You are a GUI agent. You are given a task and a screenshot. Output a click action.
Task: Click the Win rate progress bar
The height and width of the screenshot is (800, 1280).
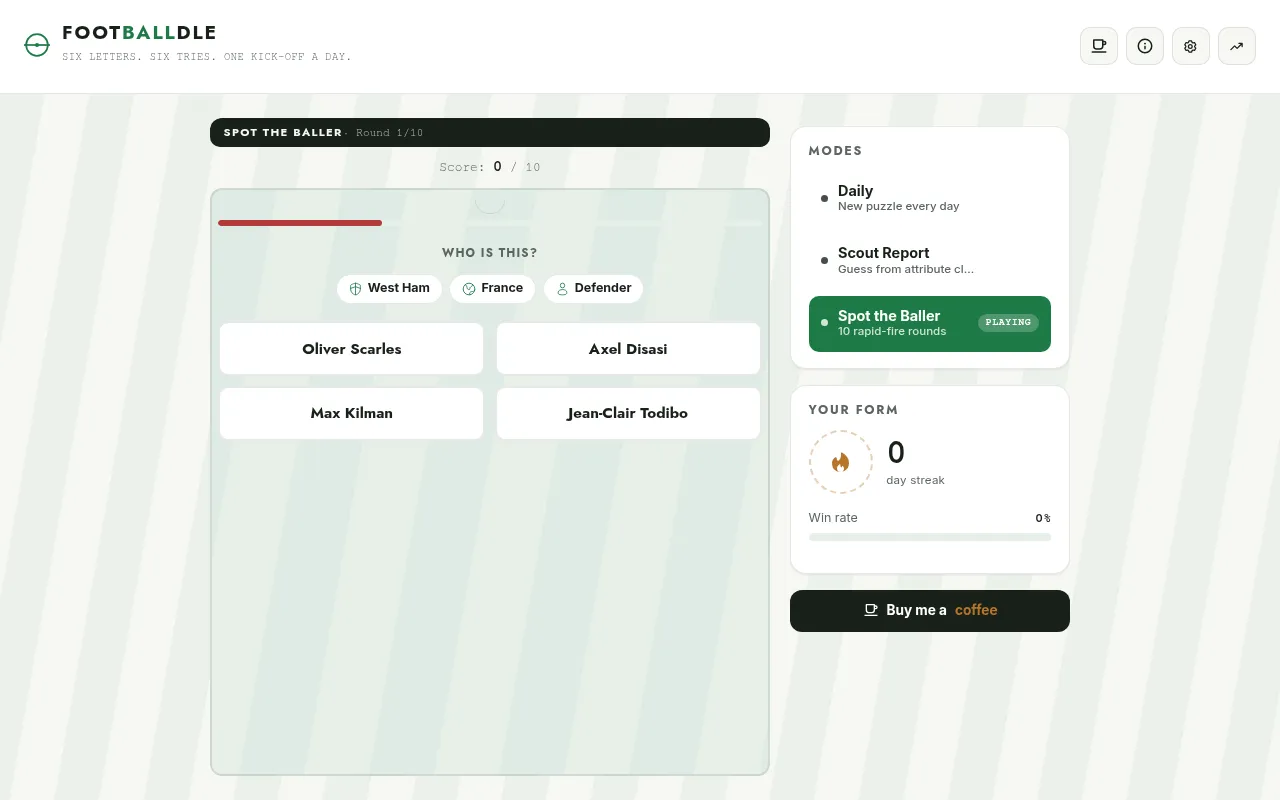click(x=930, y=537)
